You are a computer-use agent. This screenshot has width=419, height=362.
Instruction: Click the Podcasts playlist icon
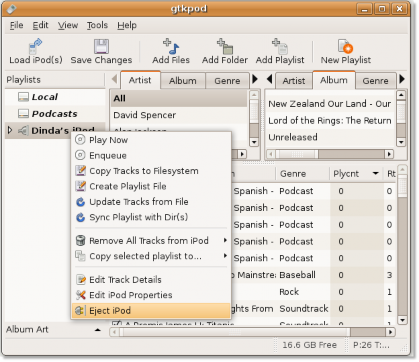coord(23,114)
